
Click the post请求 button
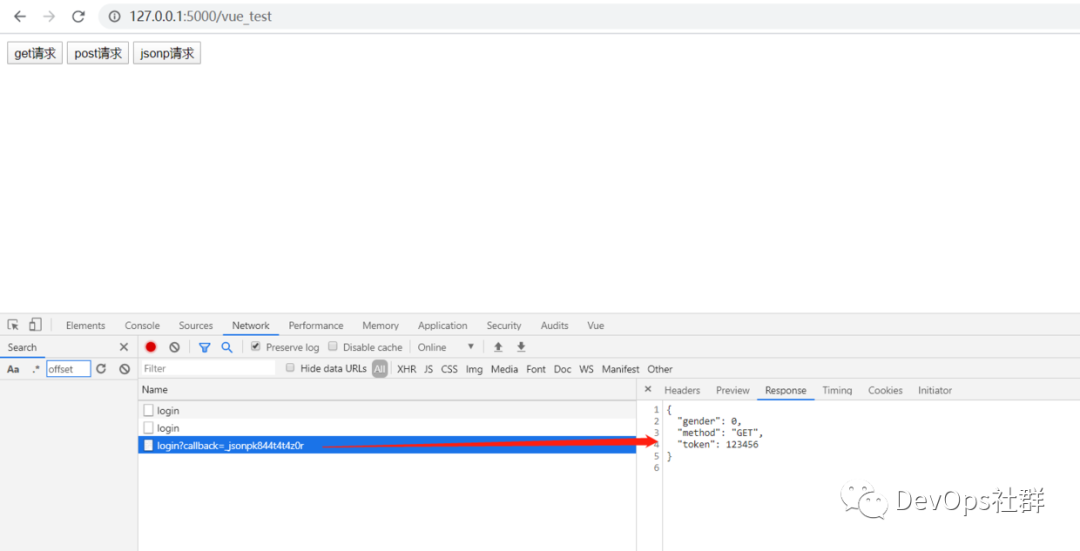coord(98,53)
